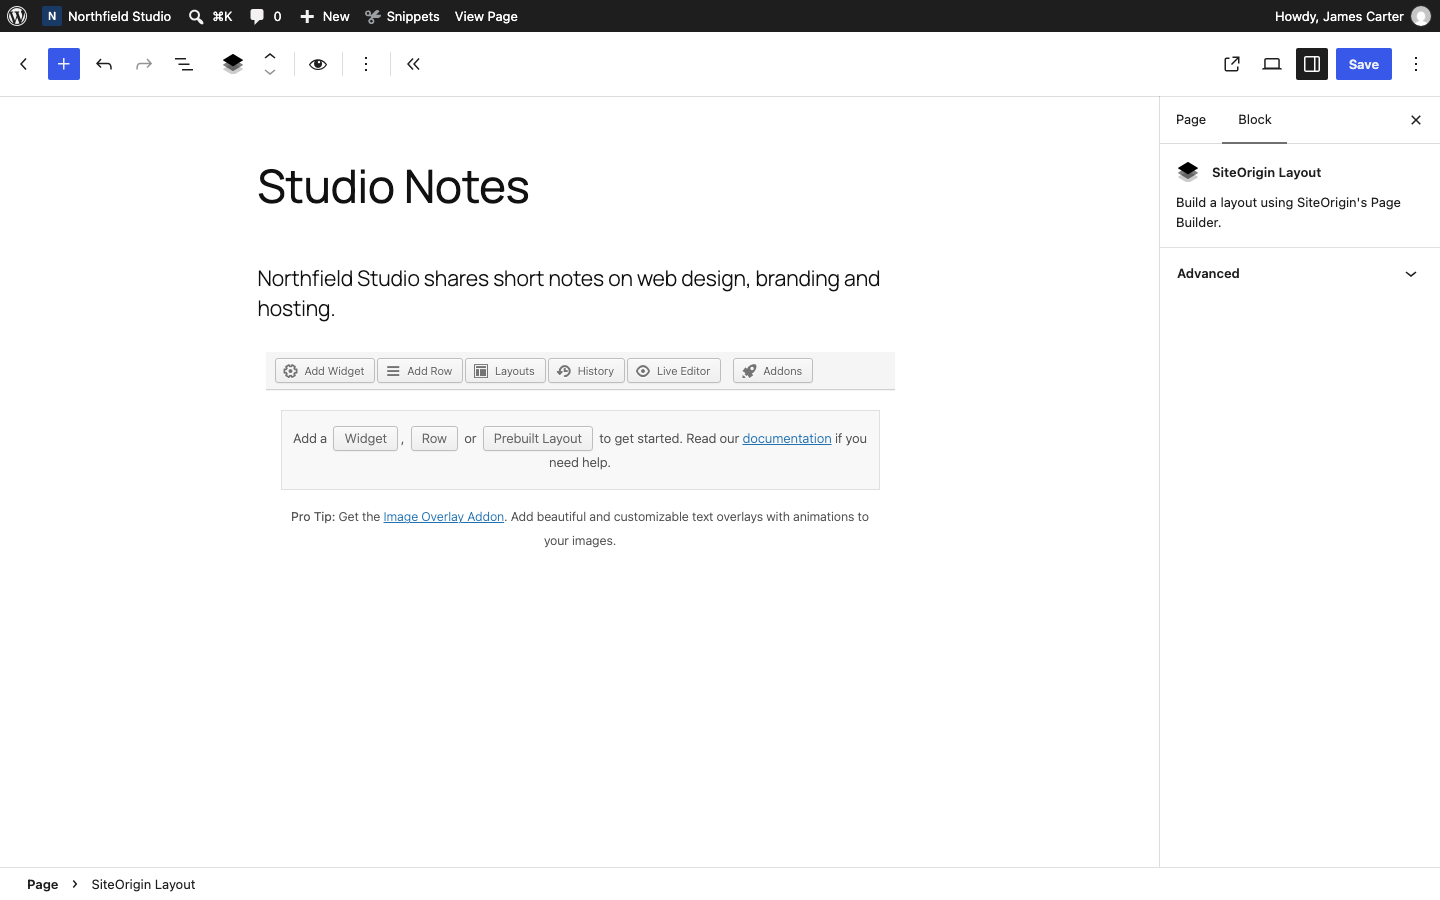Click the View Page link

tap(486, 16)
